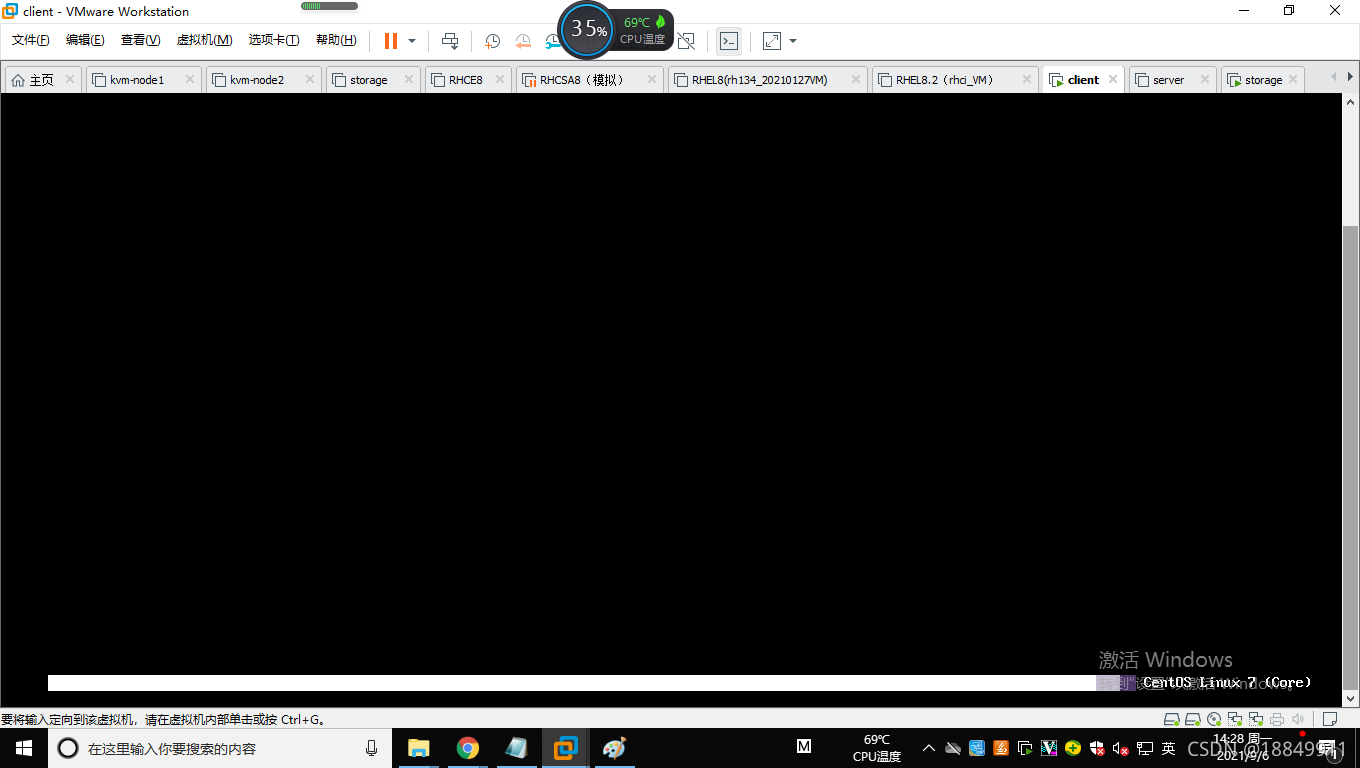This screenshot has width=1360, height=768.
Task: Click the Windows Security tray icon
Action: [1097, 748]
